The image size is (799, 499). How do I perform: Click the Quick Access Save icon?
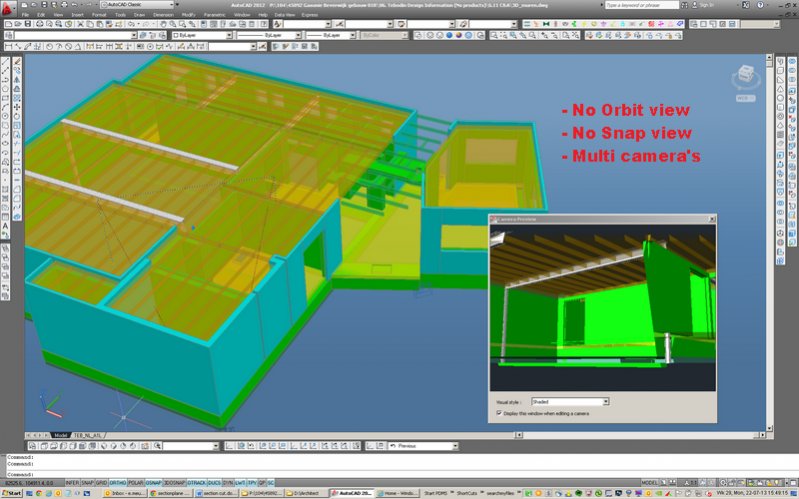click(x=45, y=5)
